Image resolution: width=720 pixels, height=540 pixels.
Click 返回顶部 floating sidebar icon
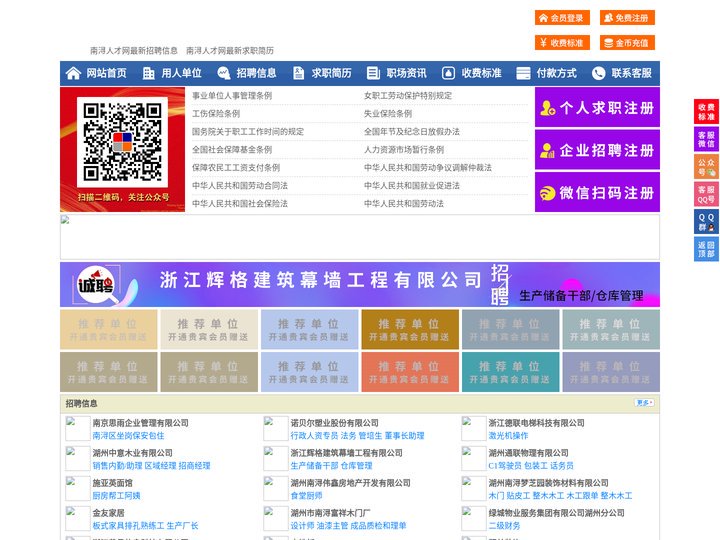click(706, 249)
